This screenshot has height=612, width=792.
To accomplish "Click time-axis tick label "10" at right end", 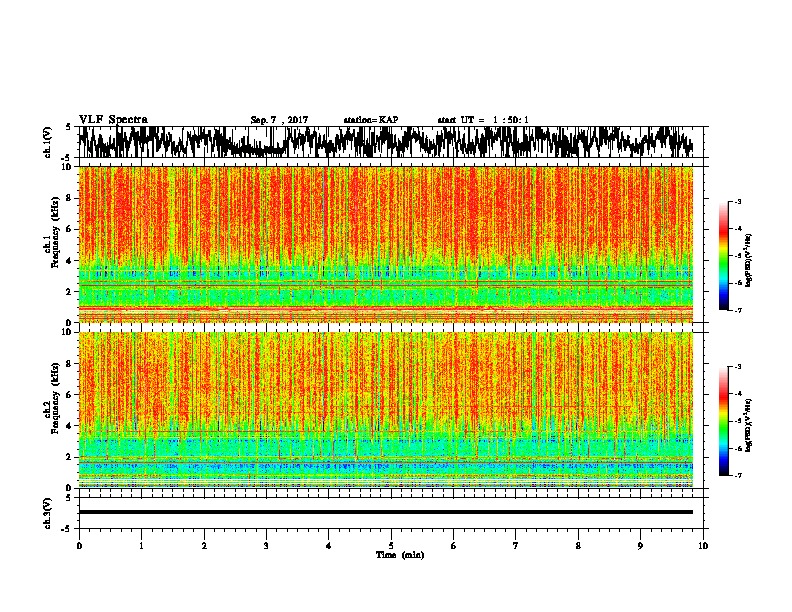I will [x=703, y=546].
